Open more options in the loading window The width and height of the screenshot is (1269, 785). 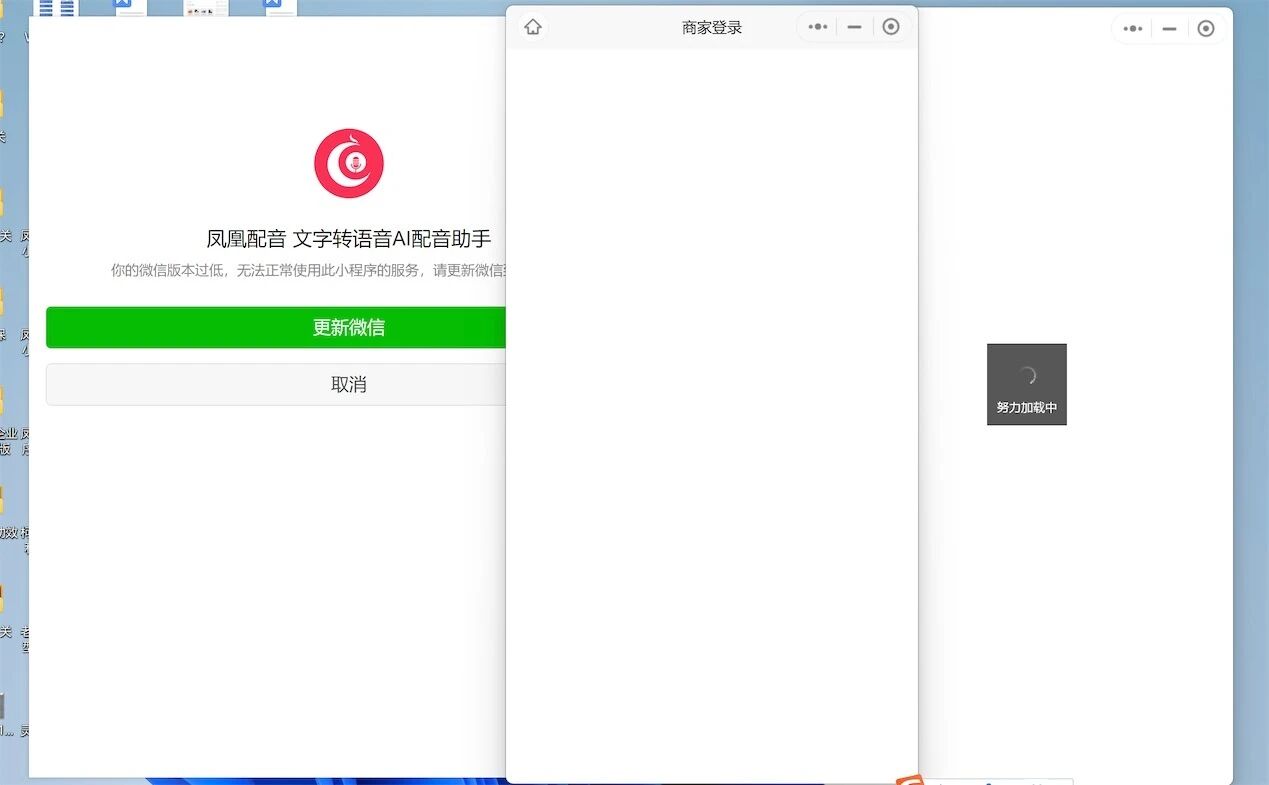[1133, 29]
